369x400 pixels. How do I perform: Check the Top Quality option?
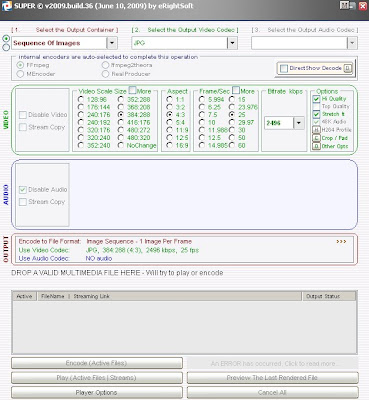click(x=316, y=106)
